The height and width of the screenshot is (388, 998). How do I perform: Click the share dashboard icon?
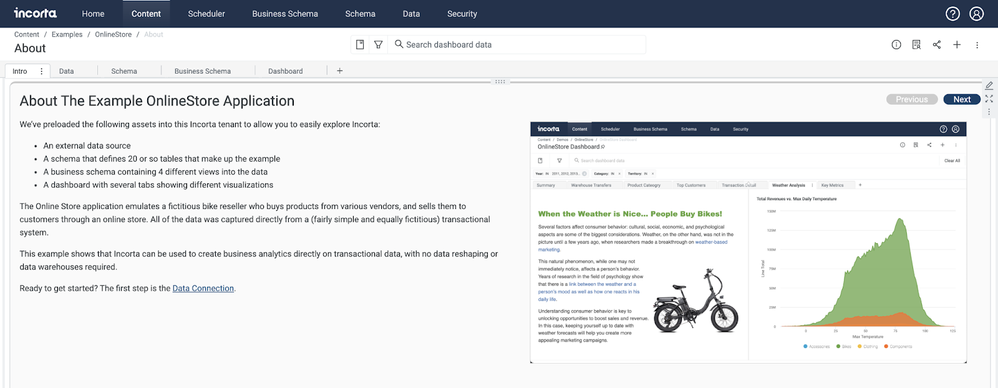[x=936, y=45]
